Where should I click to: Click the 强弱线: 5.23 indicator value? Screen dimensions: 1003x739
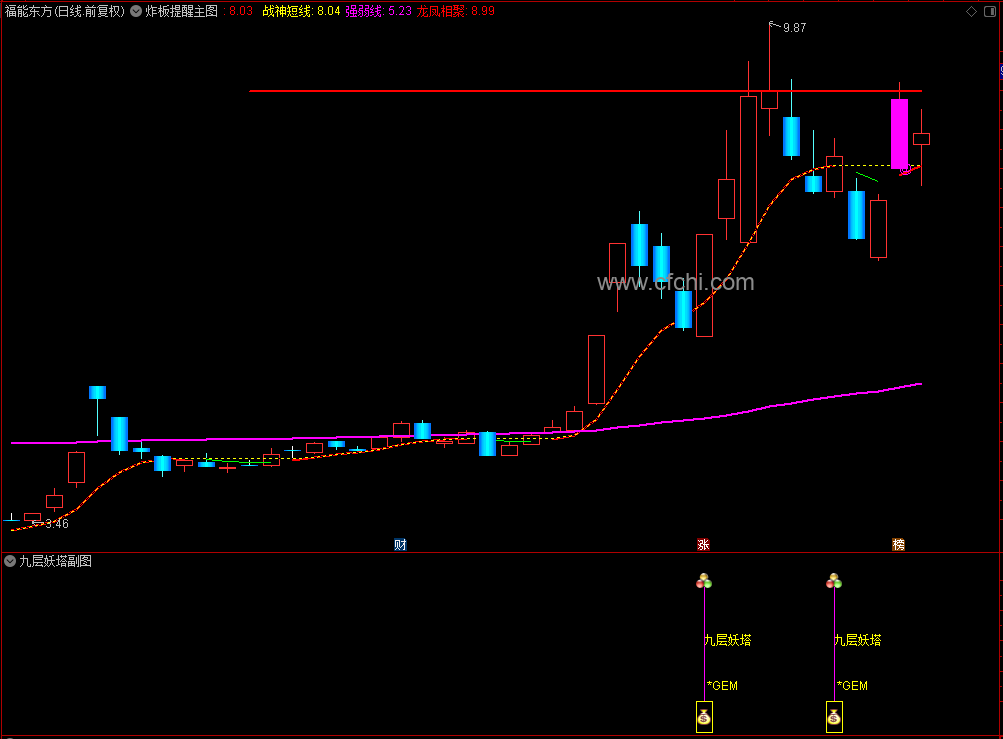[x=379, y=11]
